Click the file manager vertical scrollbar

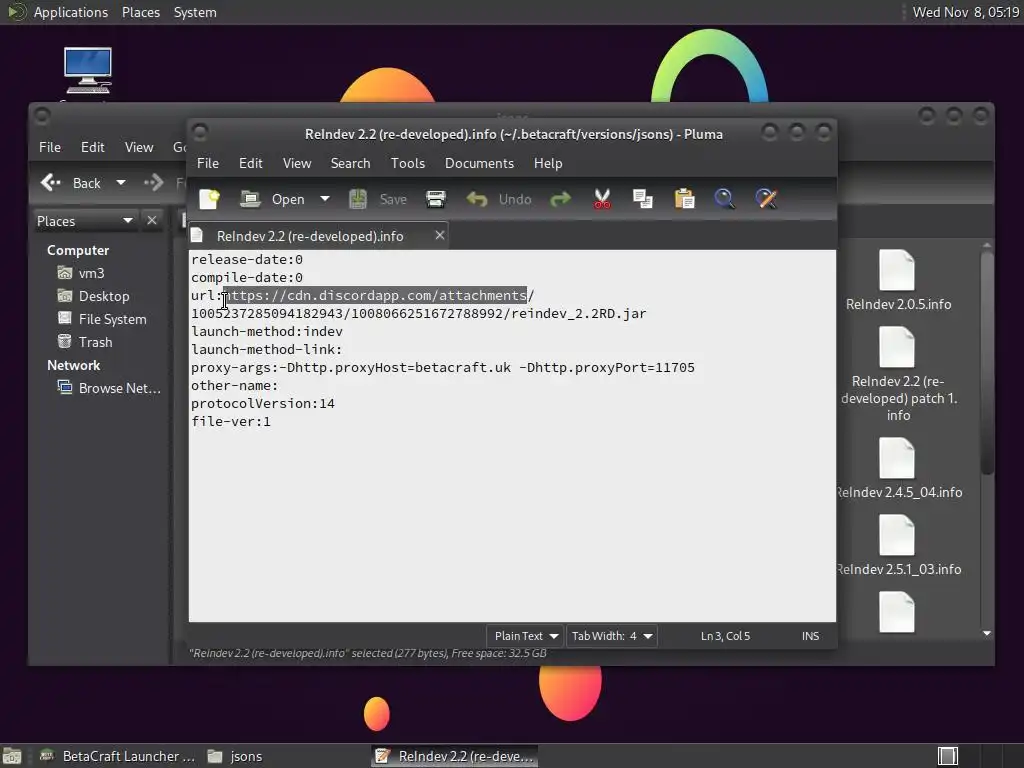pyautogui.click(x=987, y=362)
